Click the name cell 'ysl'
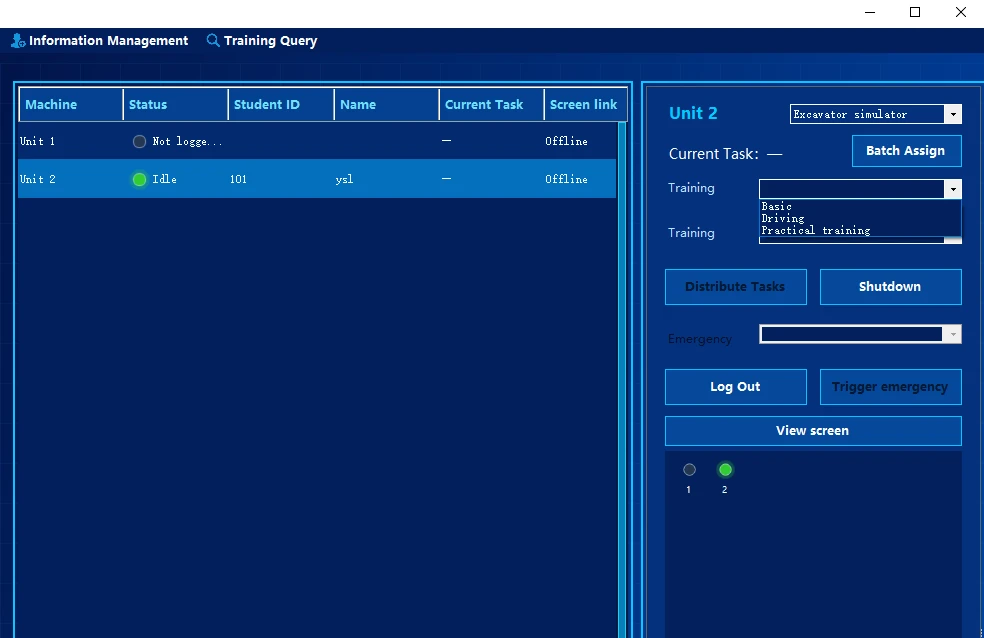The width and height of the screenshot is (984, 638). [x=344, y=179]
